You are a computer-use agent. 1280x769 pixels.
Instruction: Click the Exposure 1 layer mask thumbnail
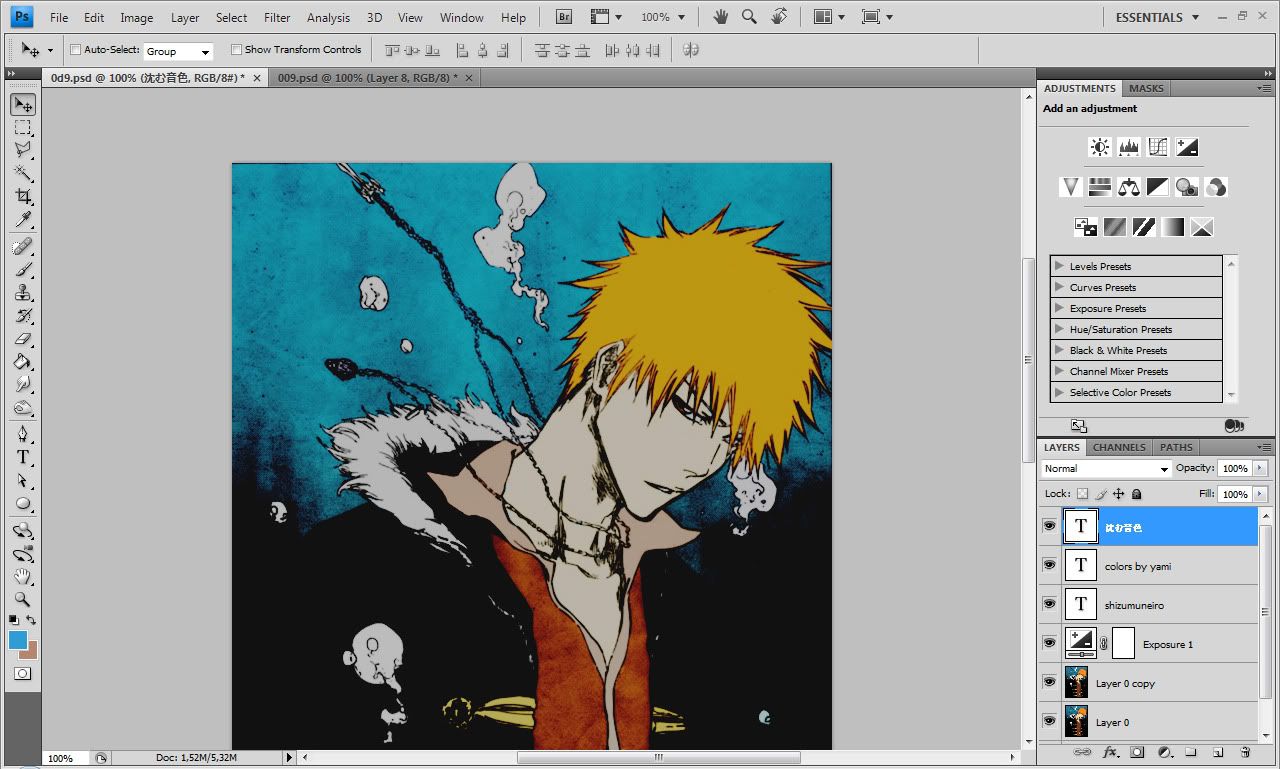[1123, 643]
